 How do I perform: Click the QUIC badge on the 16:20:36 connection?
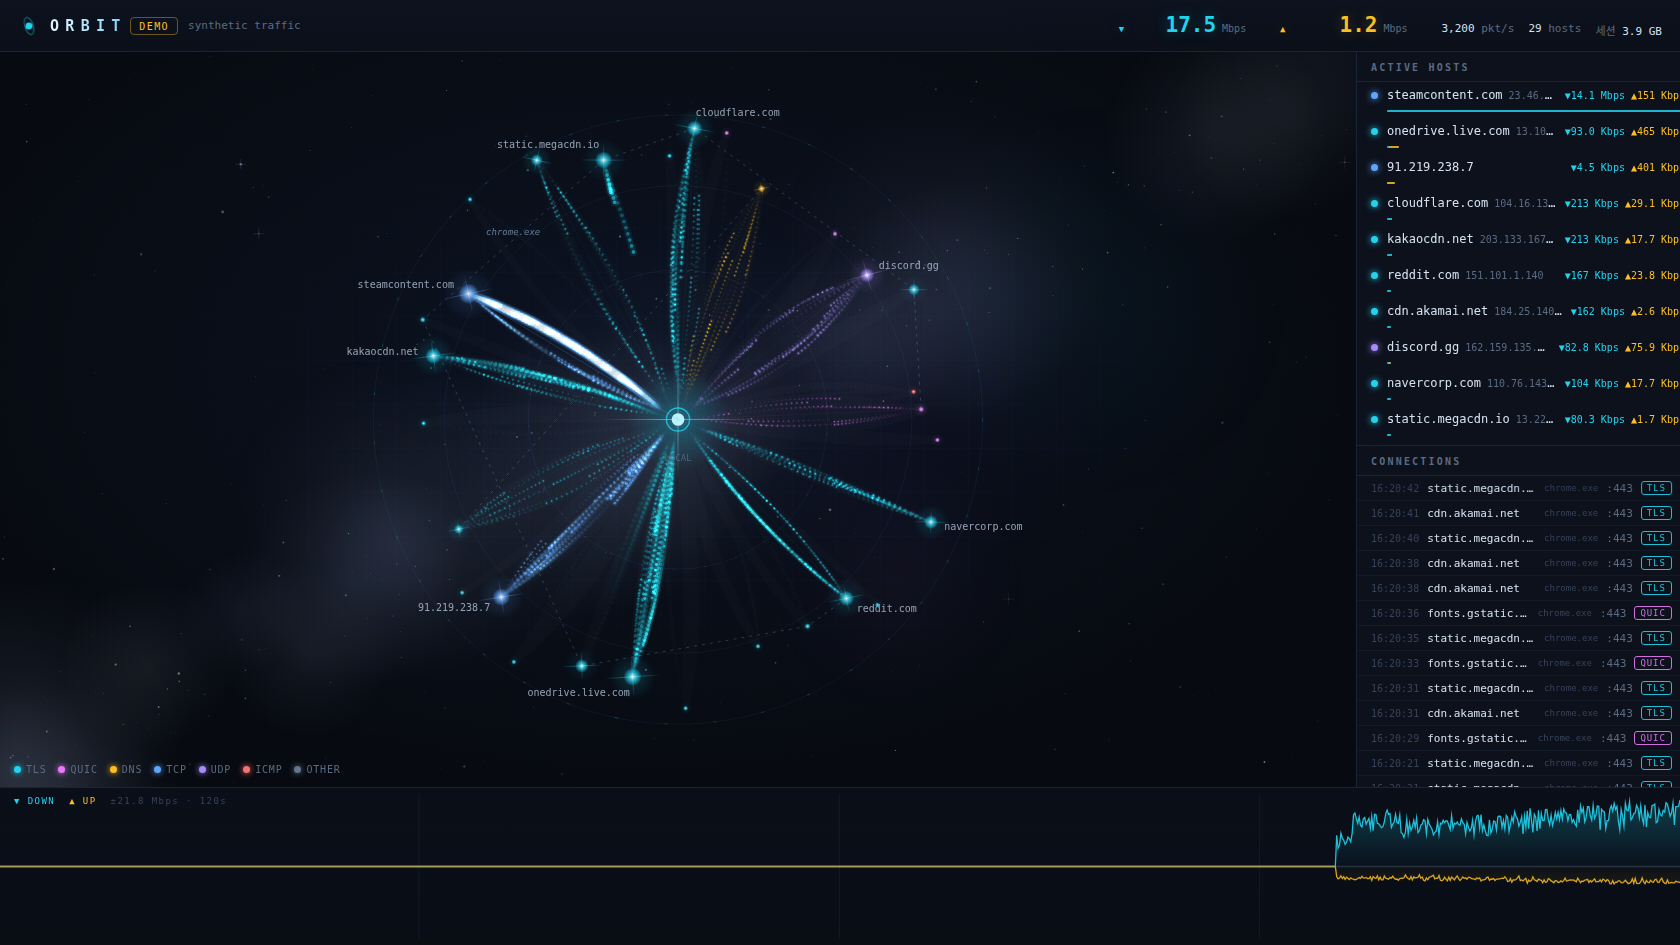pyautogui.click(x=1653, y=613)
